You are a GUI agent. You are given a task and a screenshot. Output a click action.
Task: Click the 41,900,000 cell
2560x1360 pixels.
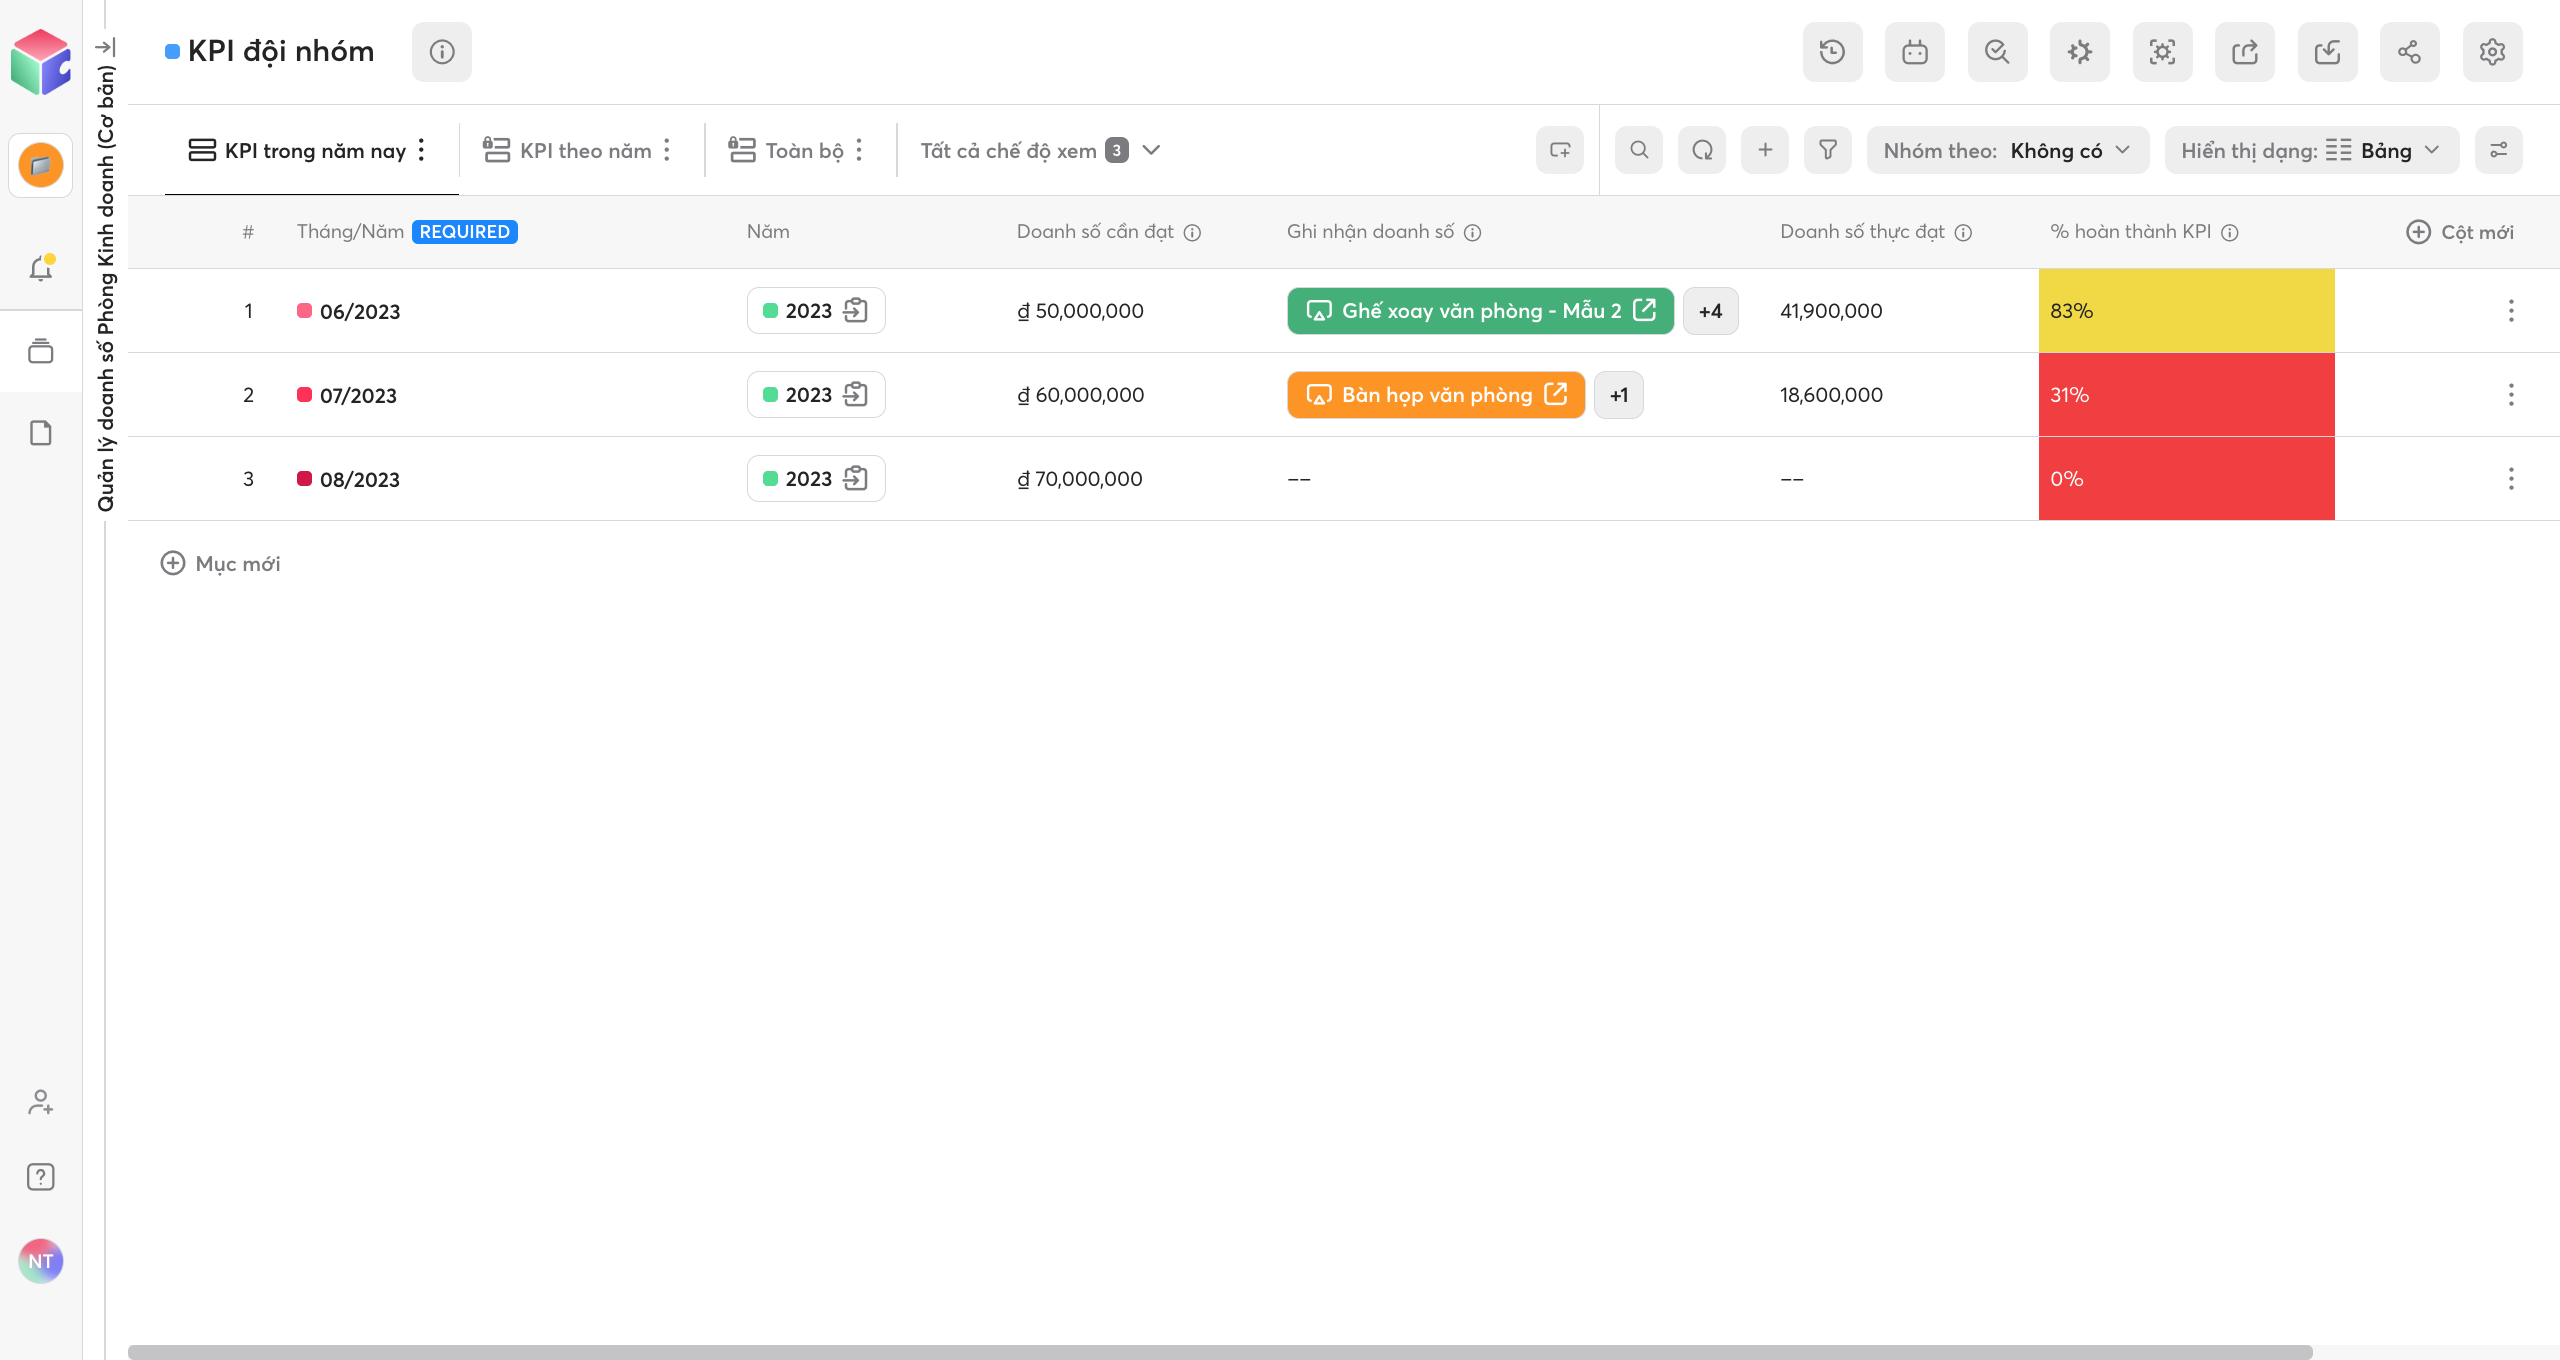1831,311
